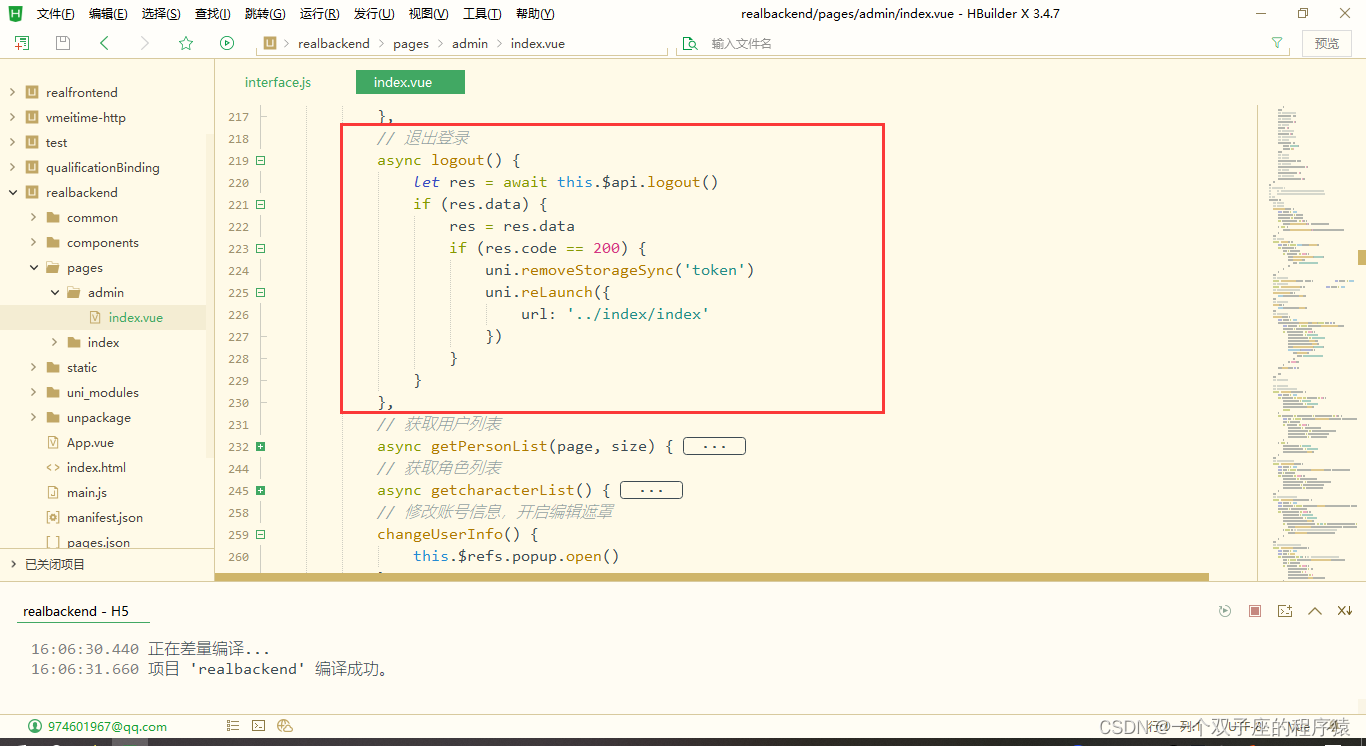Expand the index folder under pages
Screen dimensions: 1366x746
click(54, 342)
